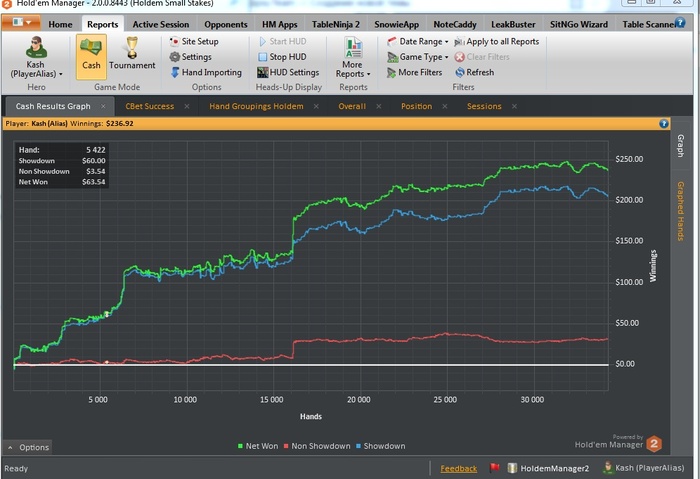
Task: Open the Active Session tab
Action: pyautogui.click(x=161, y=25)
